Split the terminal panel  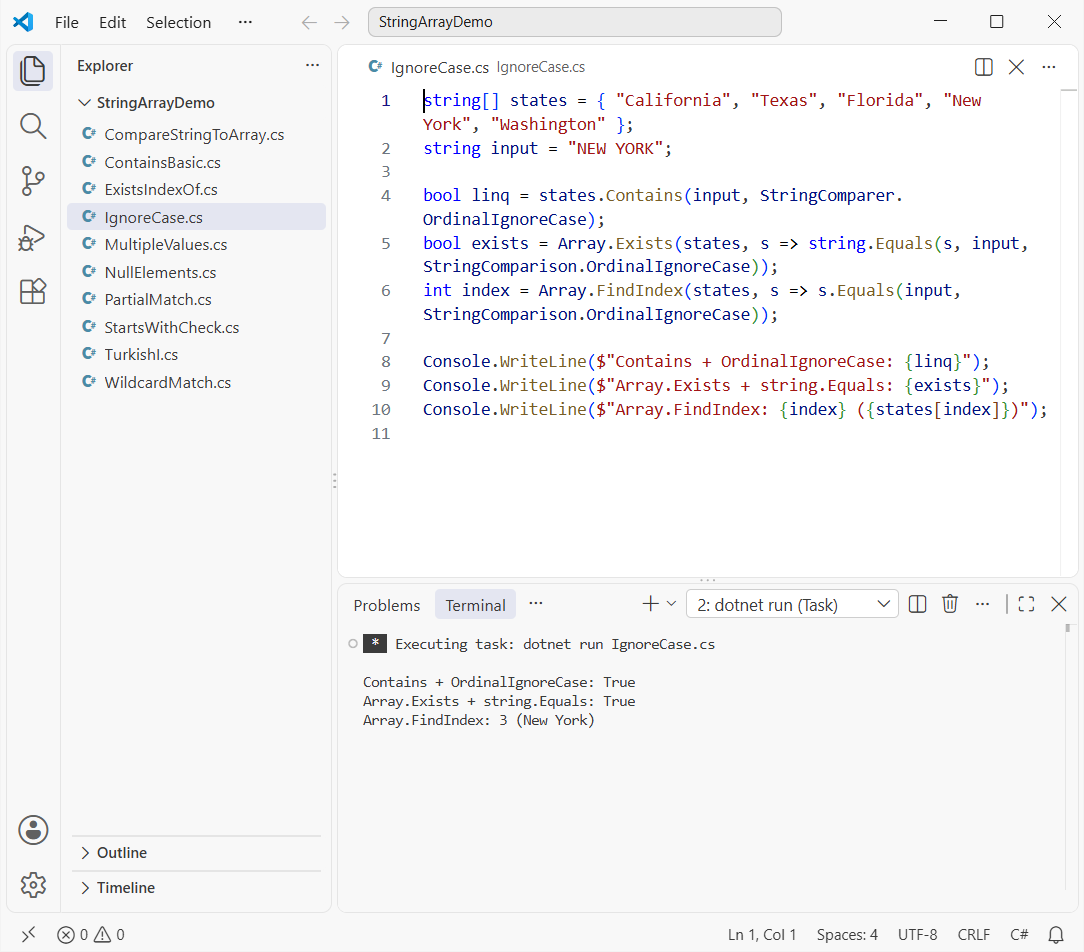(x=917, y=604)
